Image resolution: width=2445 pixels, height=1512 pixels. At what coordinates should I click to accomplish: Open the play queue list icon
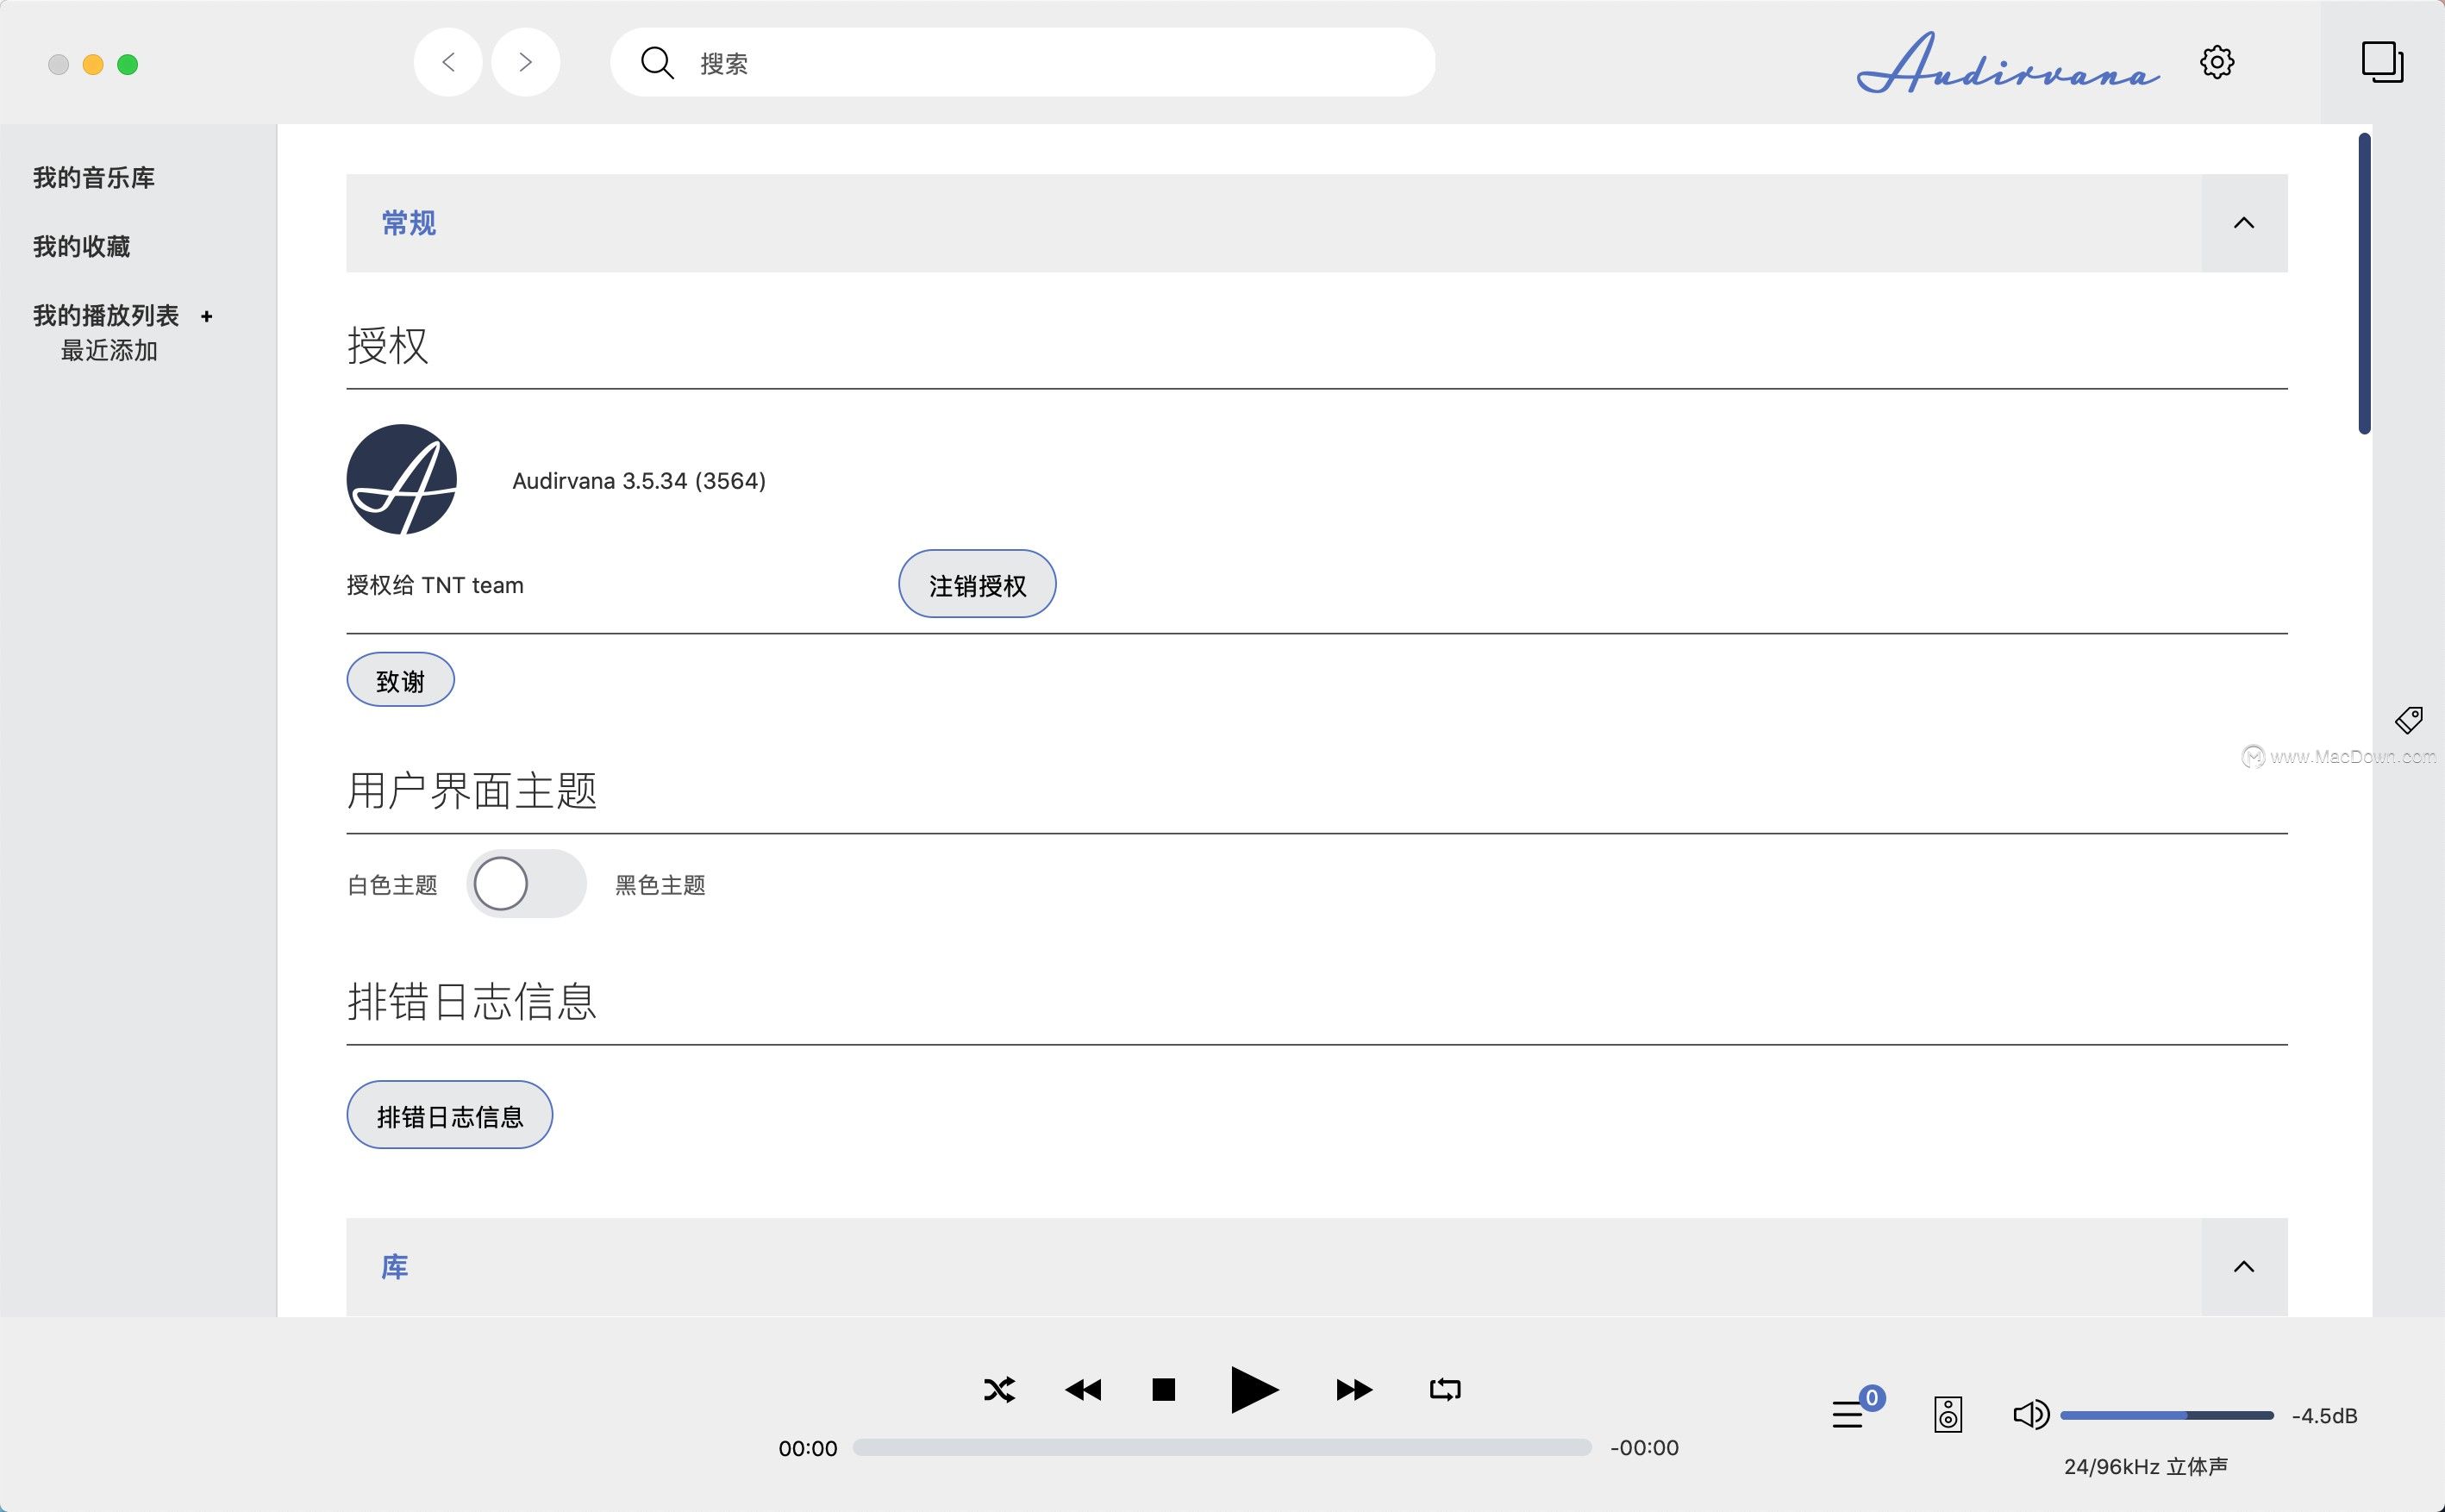click(x=1848, y=1414)
